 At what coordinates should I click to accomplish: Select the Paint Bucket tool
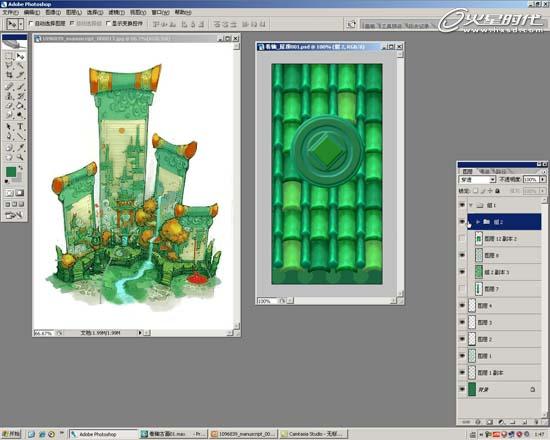[x=20, y=105]
